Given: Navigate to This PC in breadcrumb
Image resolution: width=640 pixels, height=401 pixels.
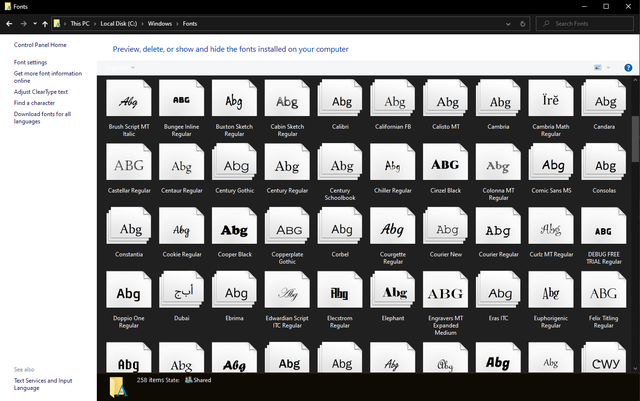Looking at the screenshot, I should [80, 24].
